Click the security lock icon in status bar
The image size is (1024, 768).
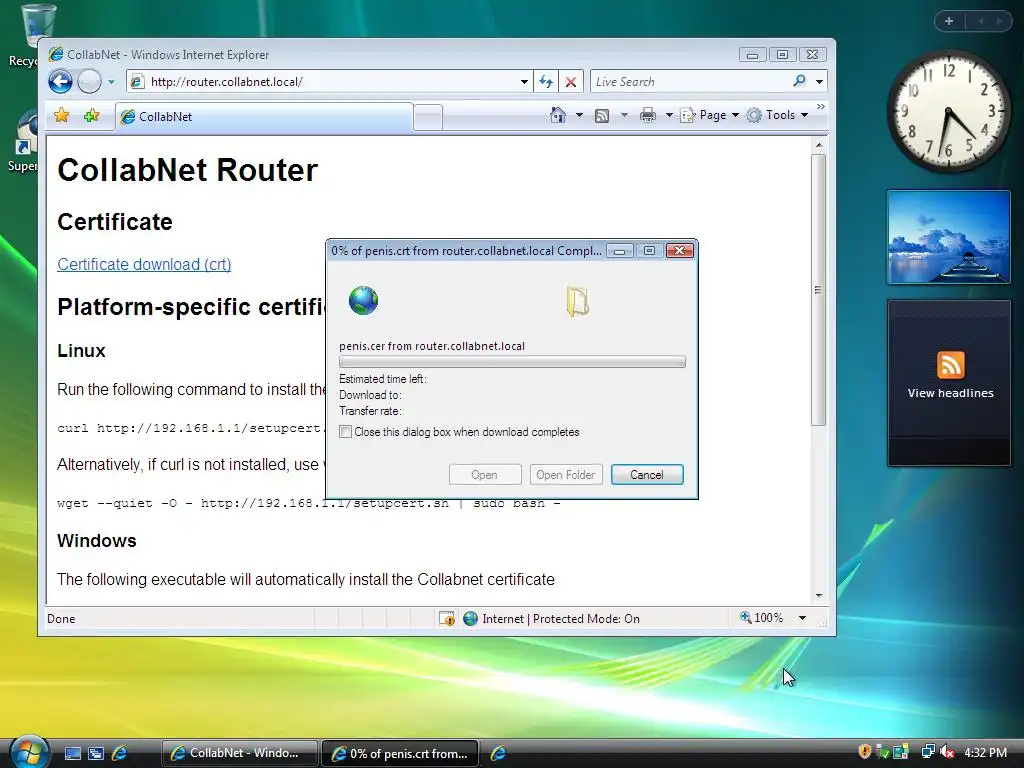click(x=447, y=618)
